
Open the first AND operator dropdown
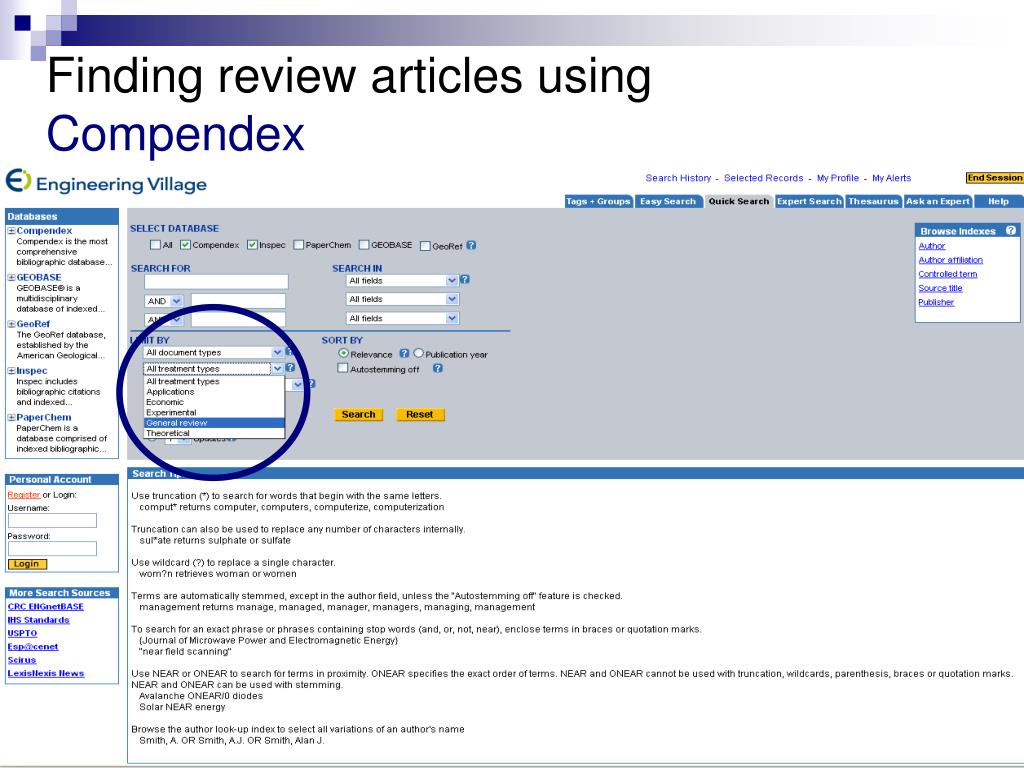tap(164, 301)
